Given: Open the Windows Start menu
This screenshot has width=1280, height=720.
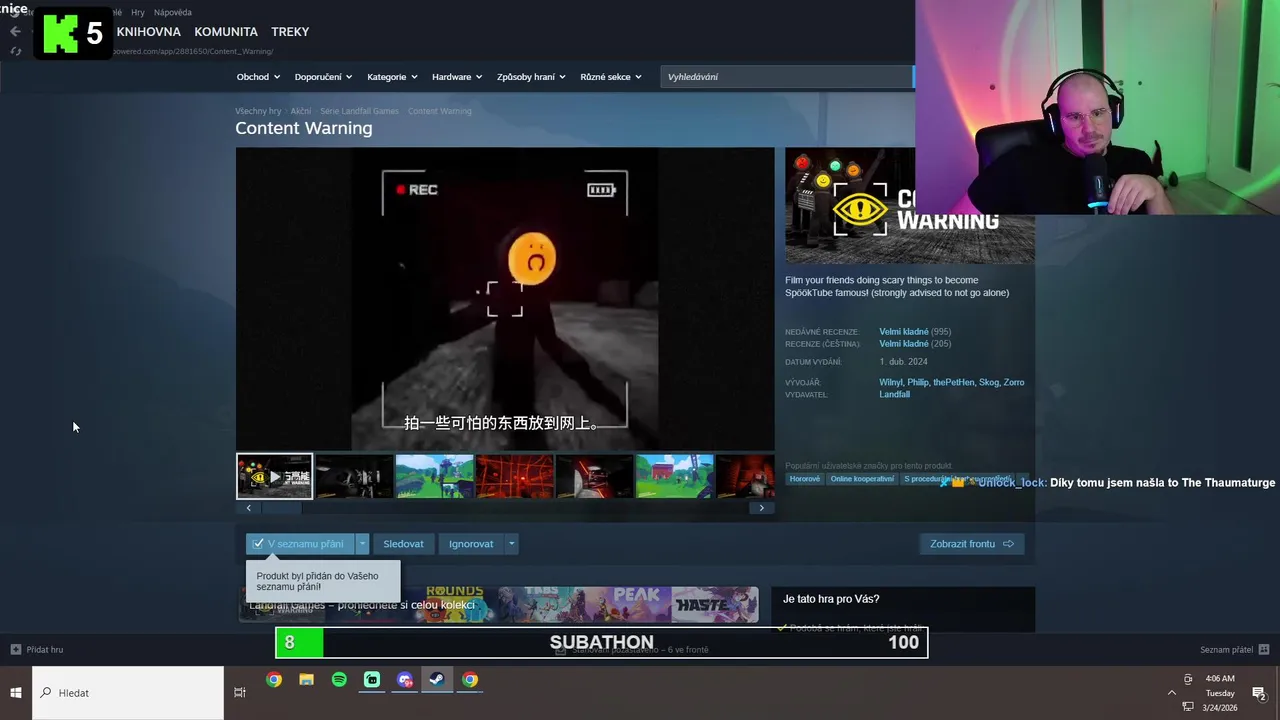Looking at the screenshot, I should click(16, 693).
